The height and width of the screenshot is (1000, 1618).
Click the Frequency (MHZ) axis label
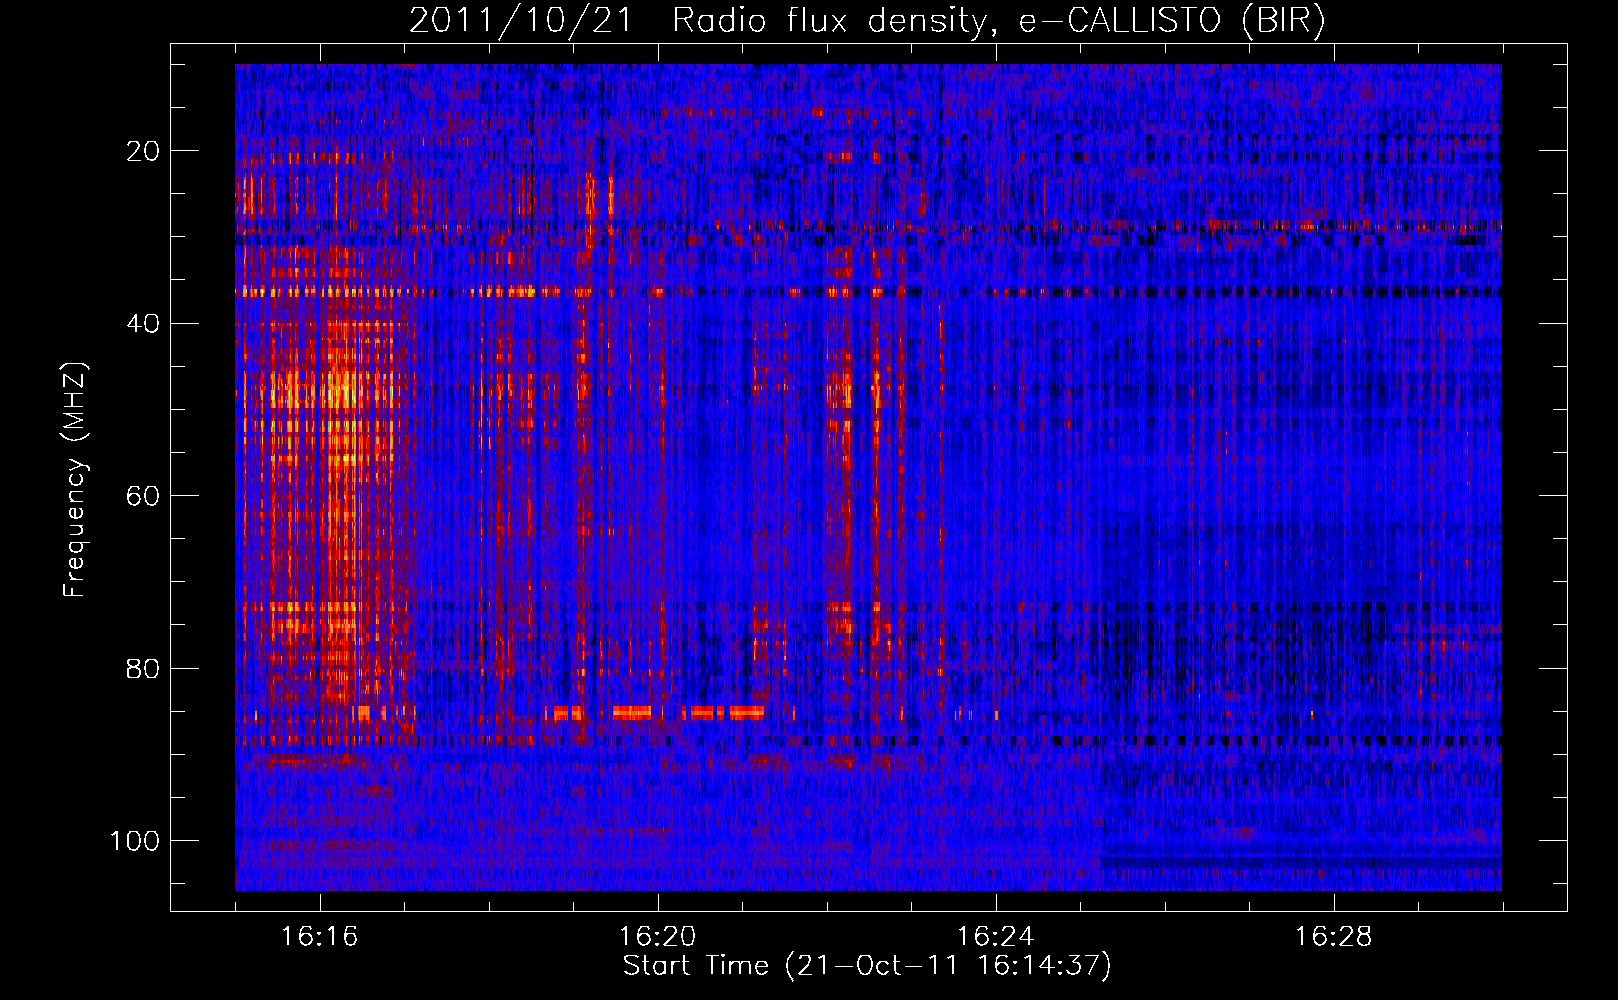coord(75,480)
